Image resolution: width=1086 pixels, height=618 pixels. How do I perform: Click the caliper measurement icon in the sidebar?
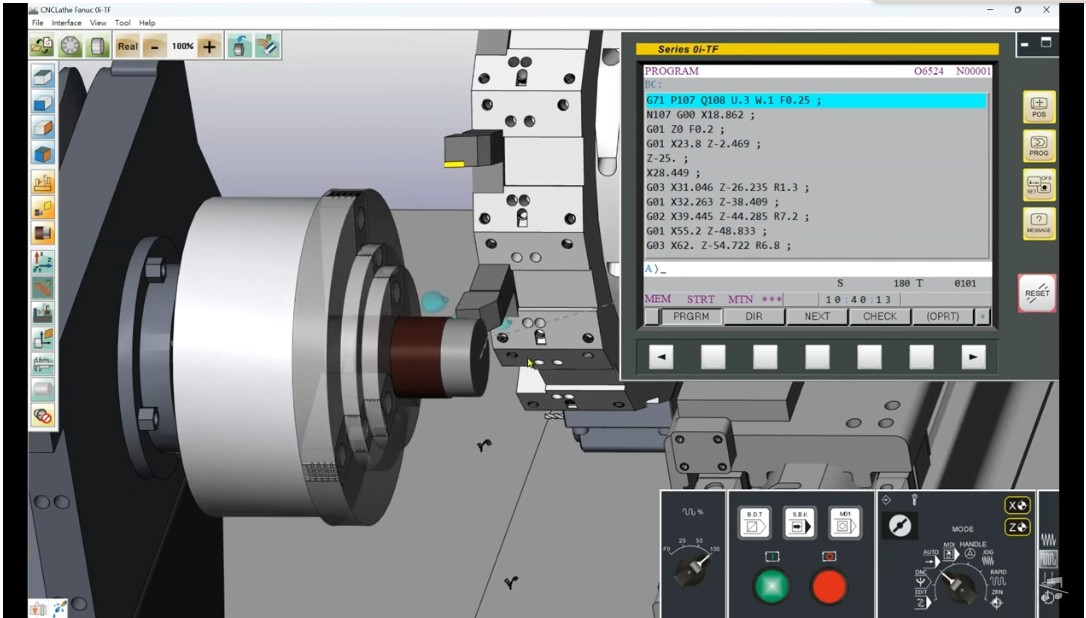(x=43, y=364)
